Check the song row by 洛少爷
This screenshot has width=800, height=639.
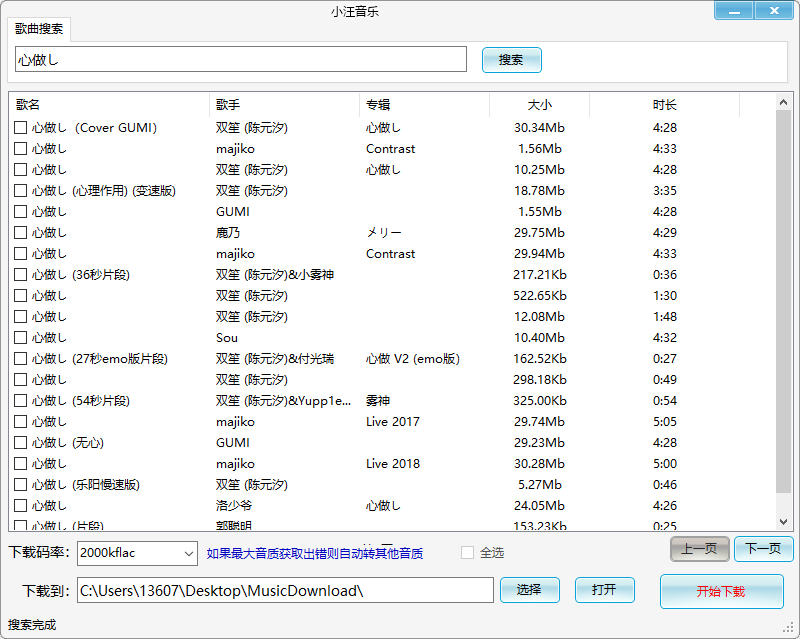coord(20,505)
